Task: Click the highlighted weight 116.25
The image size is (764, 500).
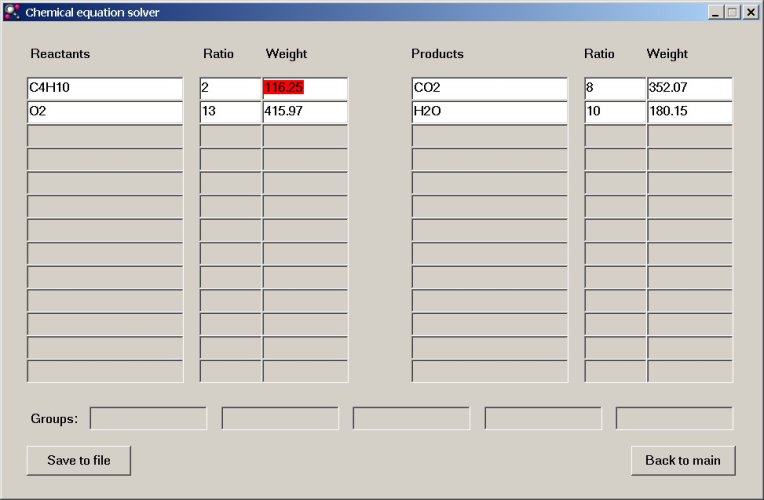Action: tap(284, 88)
